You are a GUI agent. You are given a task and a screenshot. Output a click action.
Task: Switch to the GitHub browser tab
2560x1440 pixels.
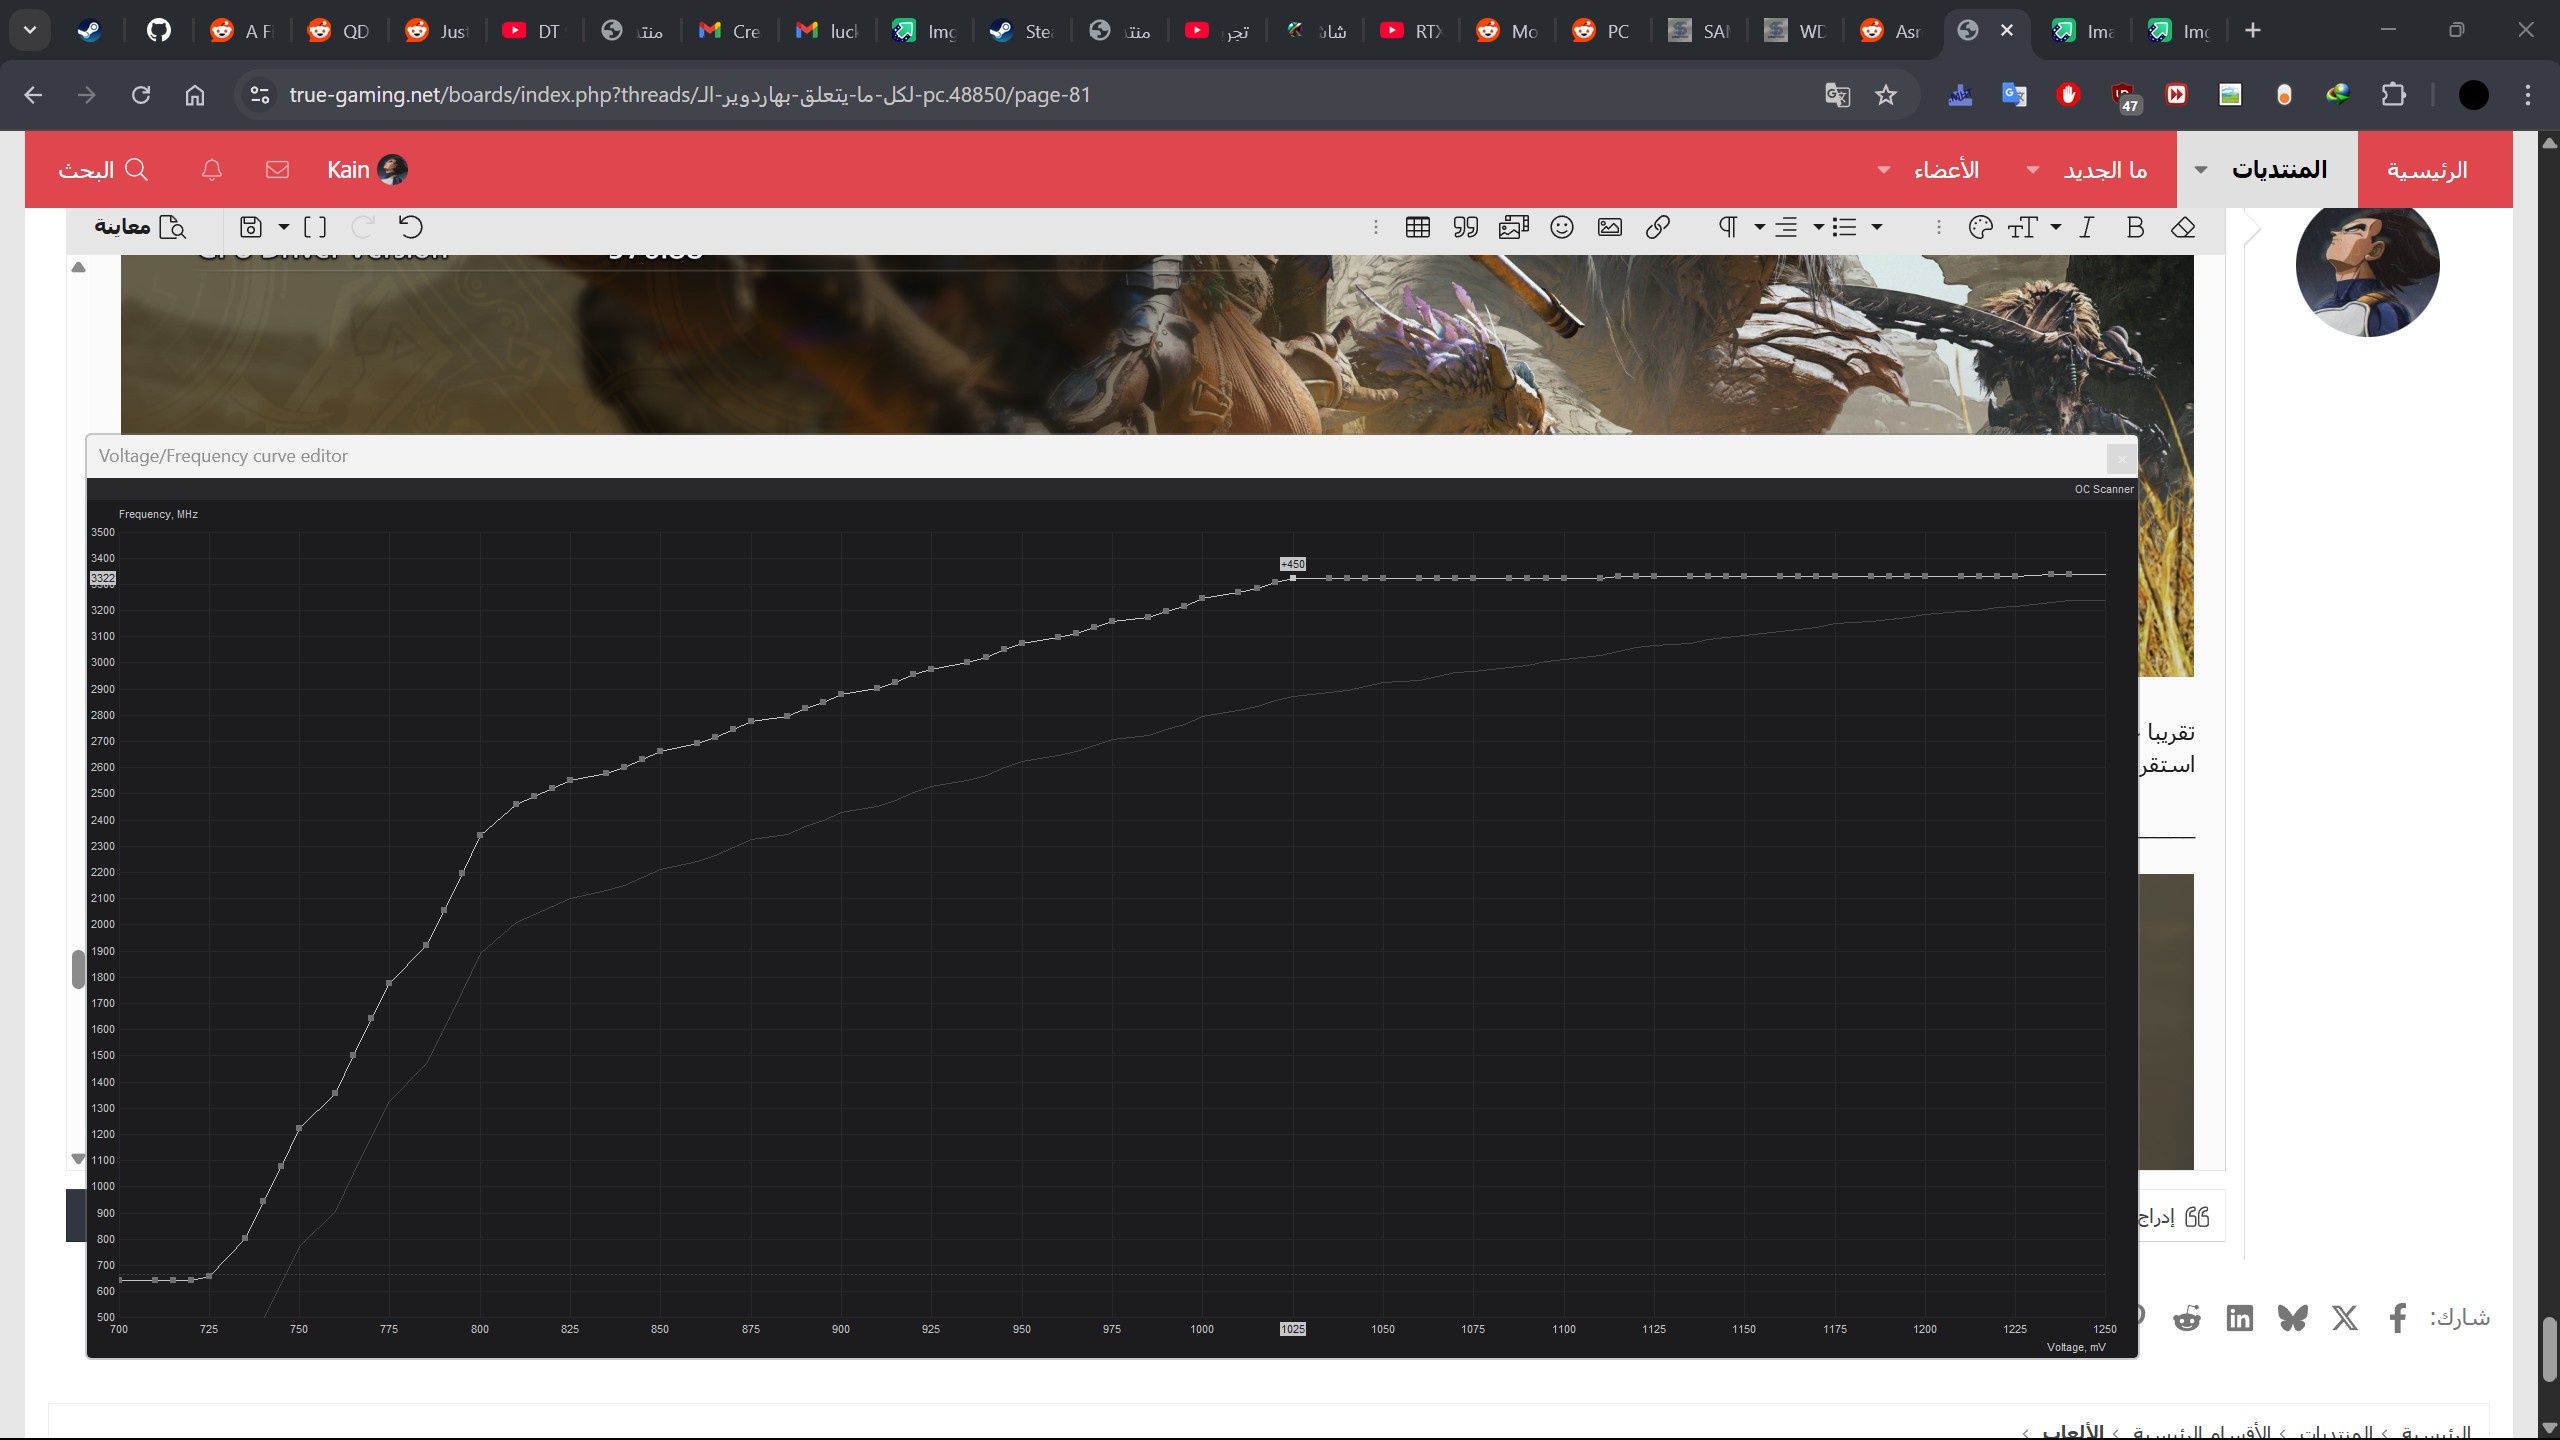click(x=159, y=31)
